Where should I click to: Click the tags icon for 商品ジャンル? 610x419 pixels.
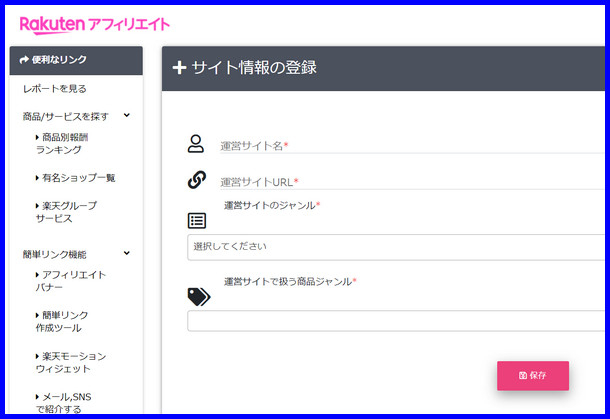click(x=199, y=297)
